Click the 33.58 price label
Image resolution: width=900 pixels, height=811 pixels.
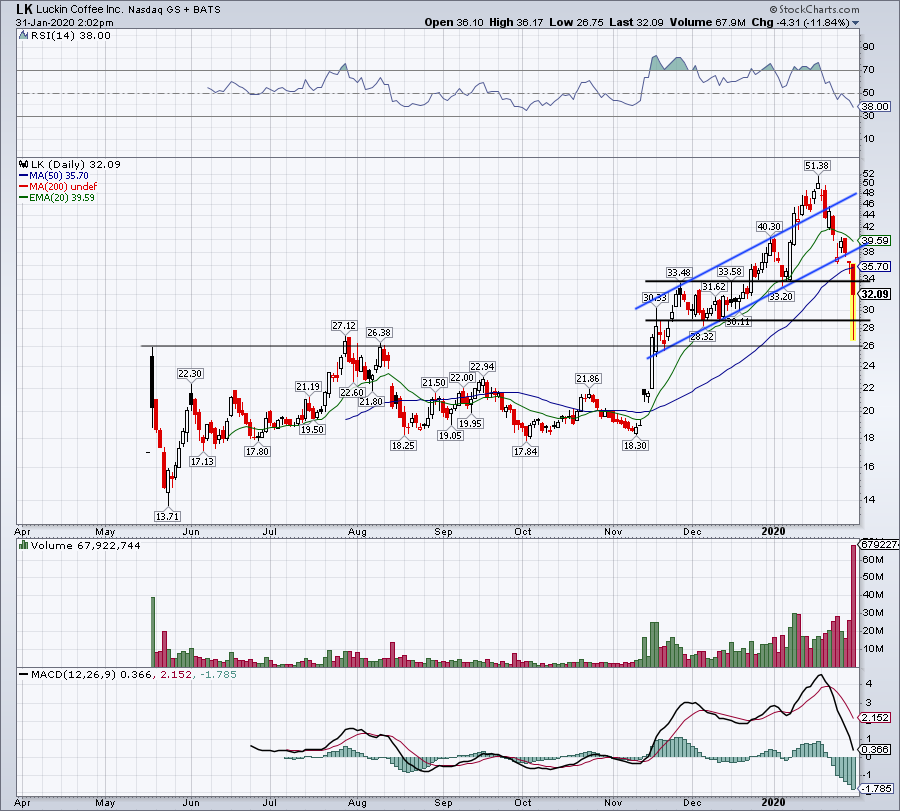click(730, 271)
